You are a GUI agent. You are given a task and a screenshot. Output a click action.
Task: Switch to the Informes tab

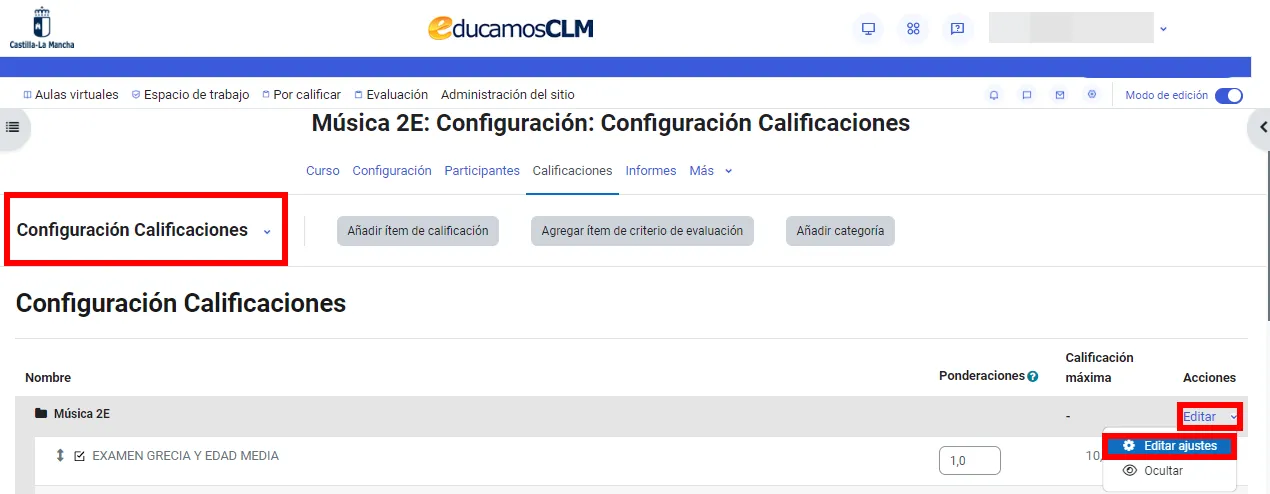[651, 171]
